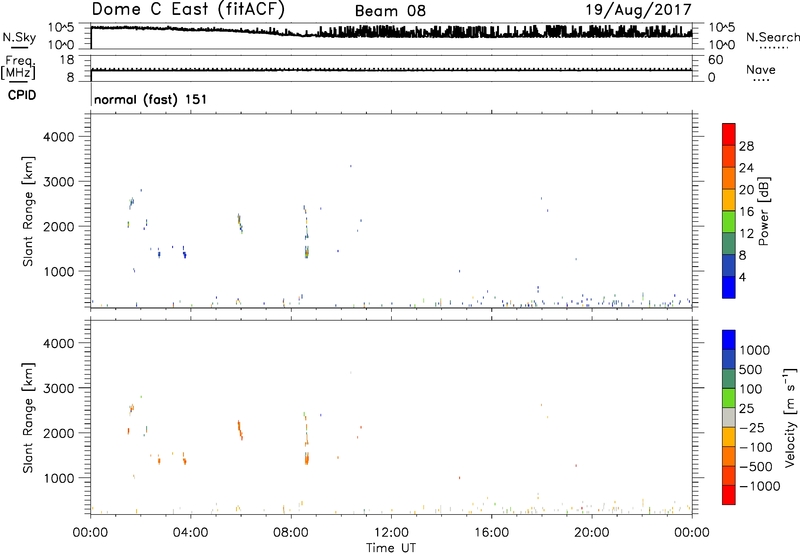Screen dimensions: 800x554
Task: Click the "18" frequency tick label
Action: (67, 60)
